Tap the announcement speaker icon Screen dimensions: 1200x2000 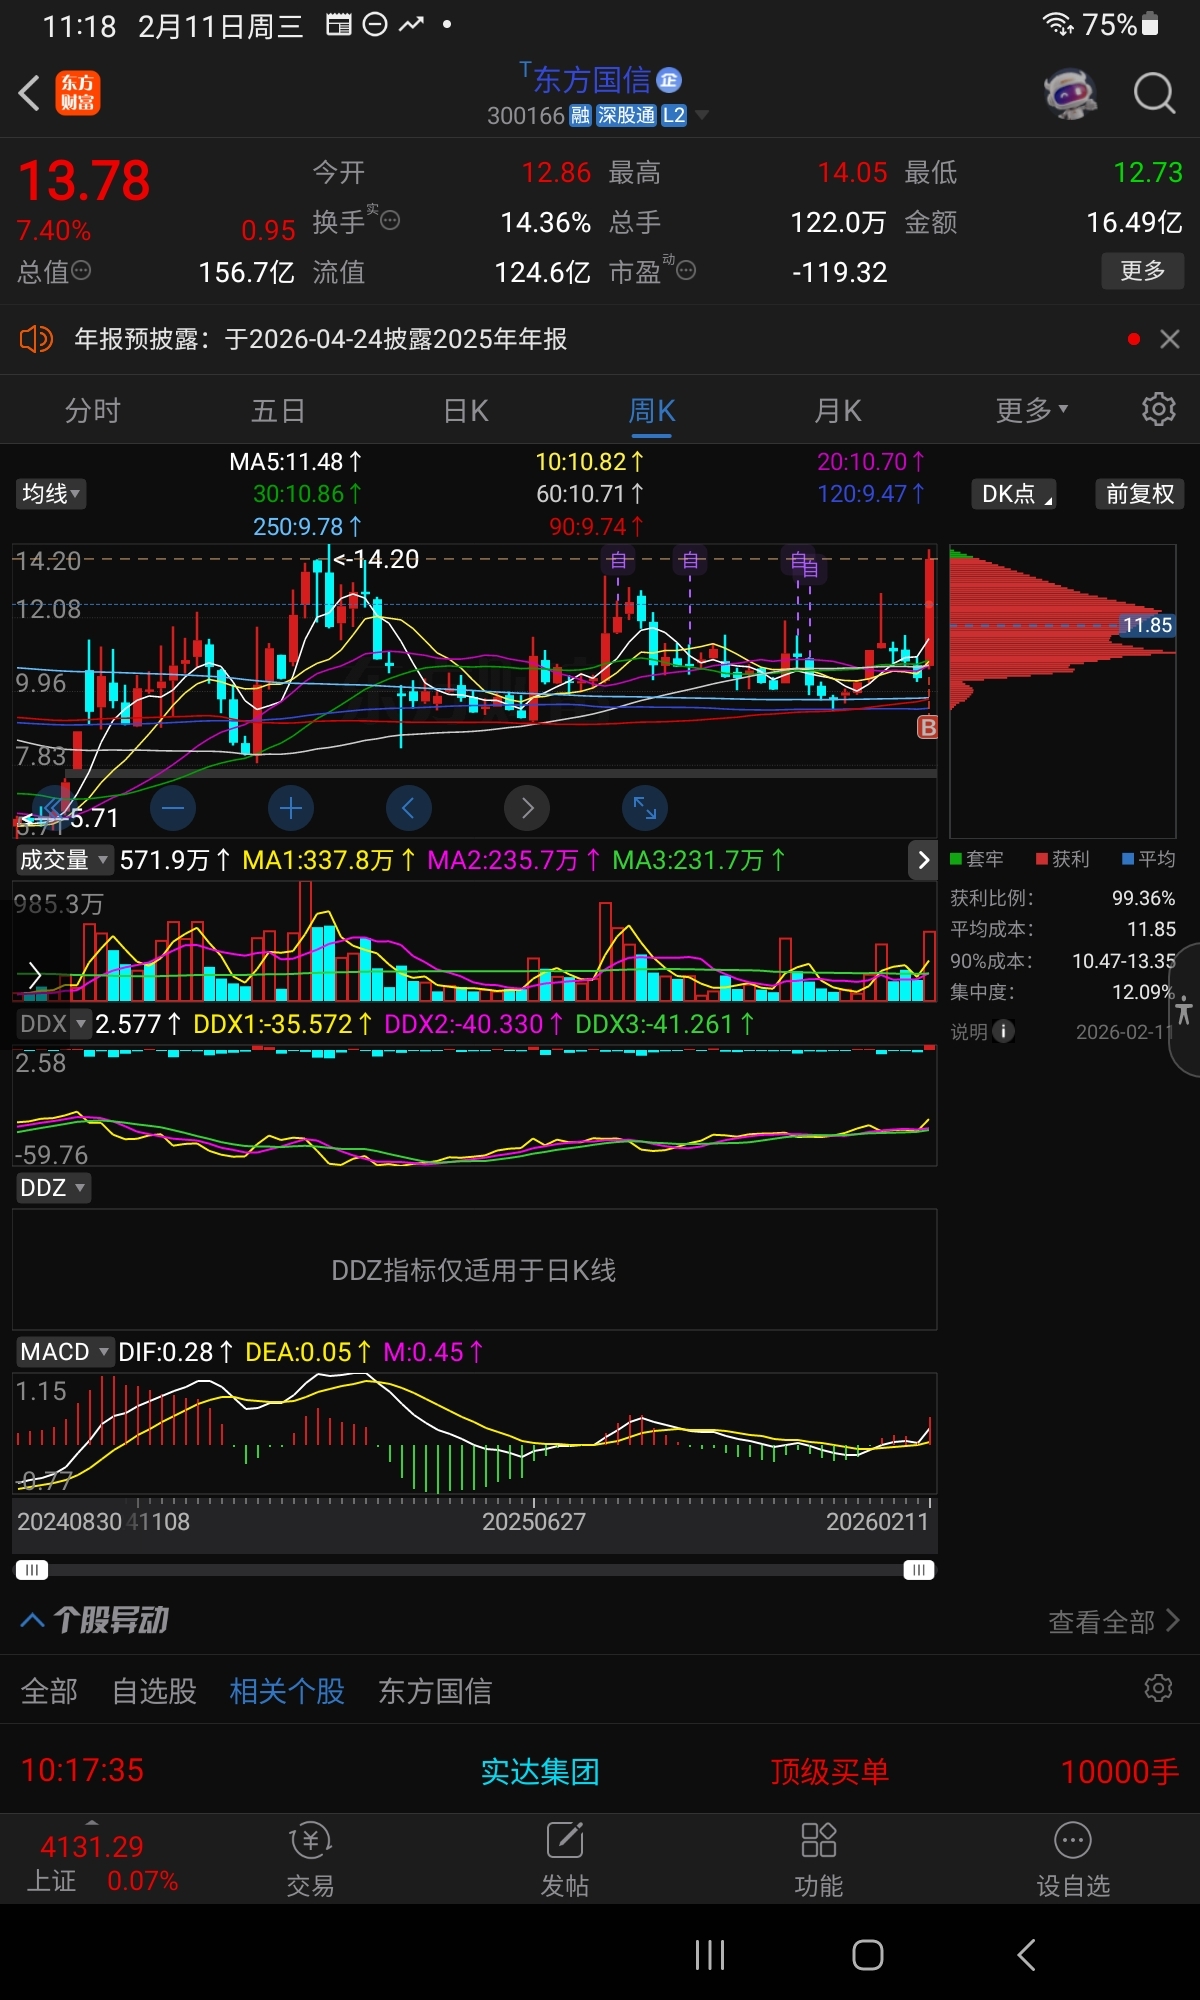pos(36,339)
